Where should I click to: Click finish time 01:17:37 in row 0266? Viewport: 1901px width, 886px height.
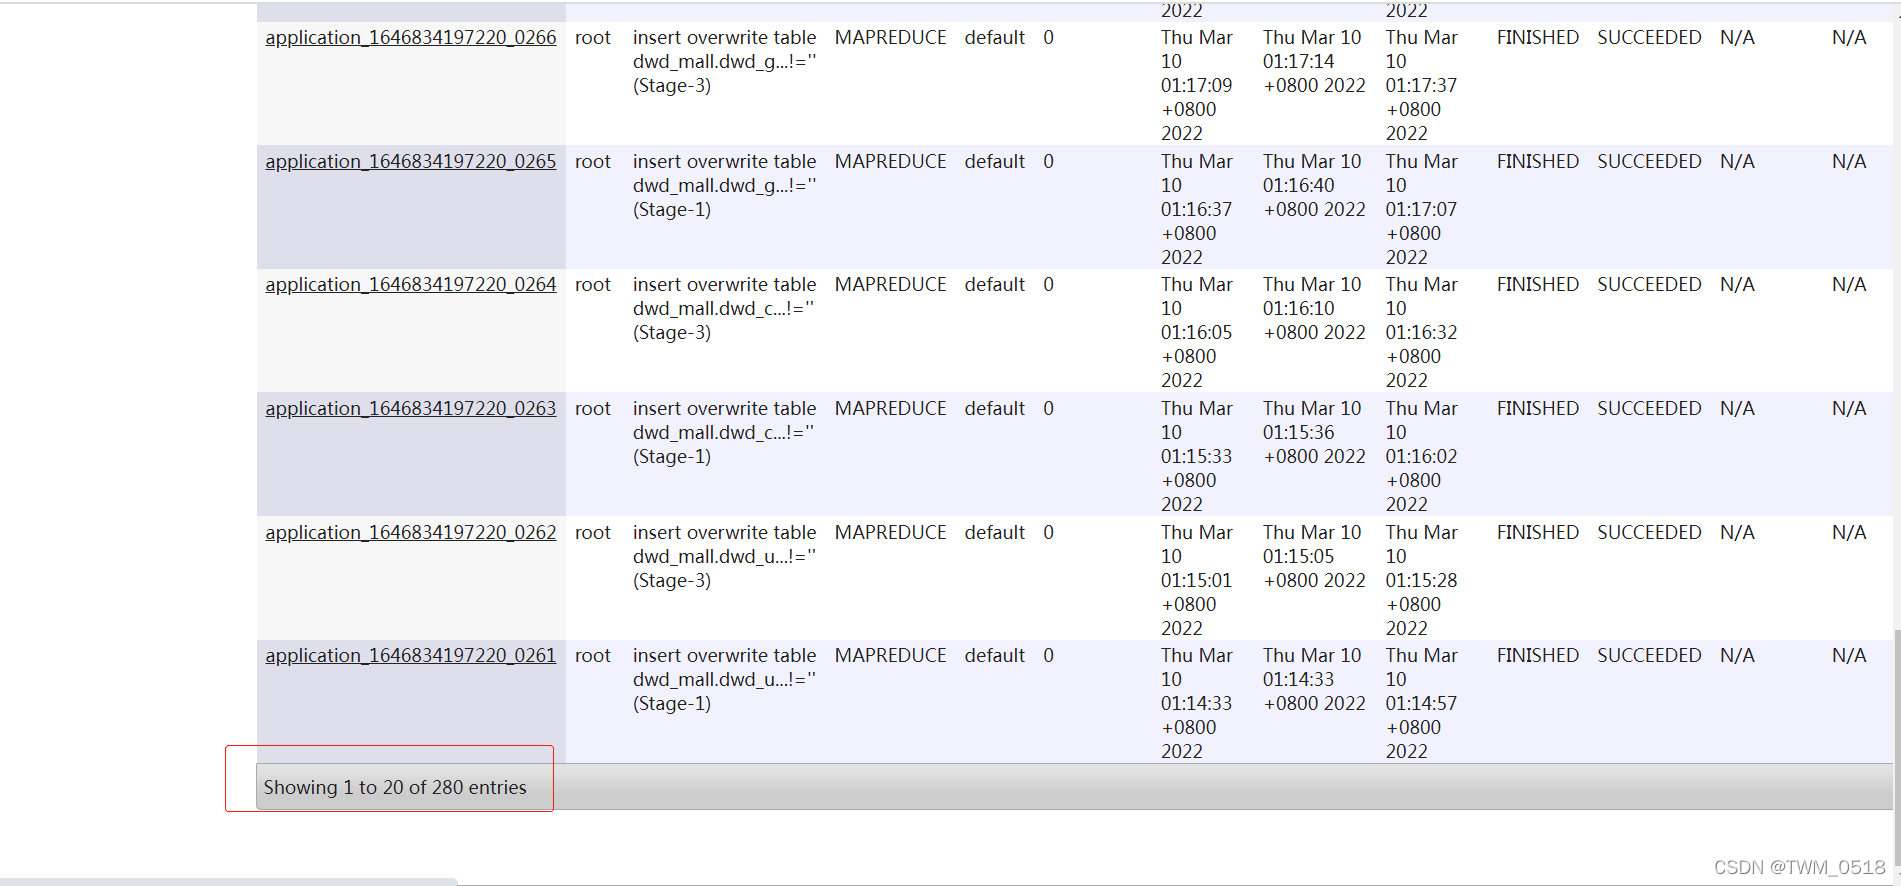coord(1422,86)
